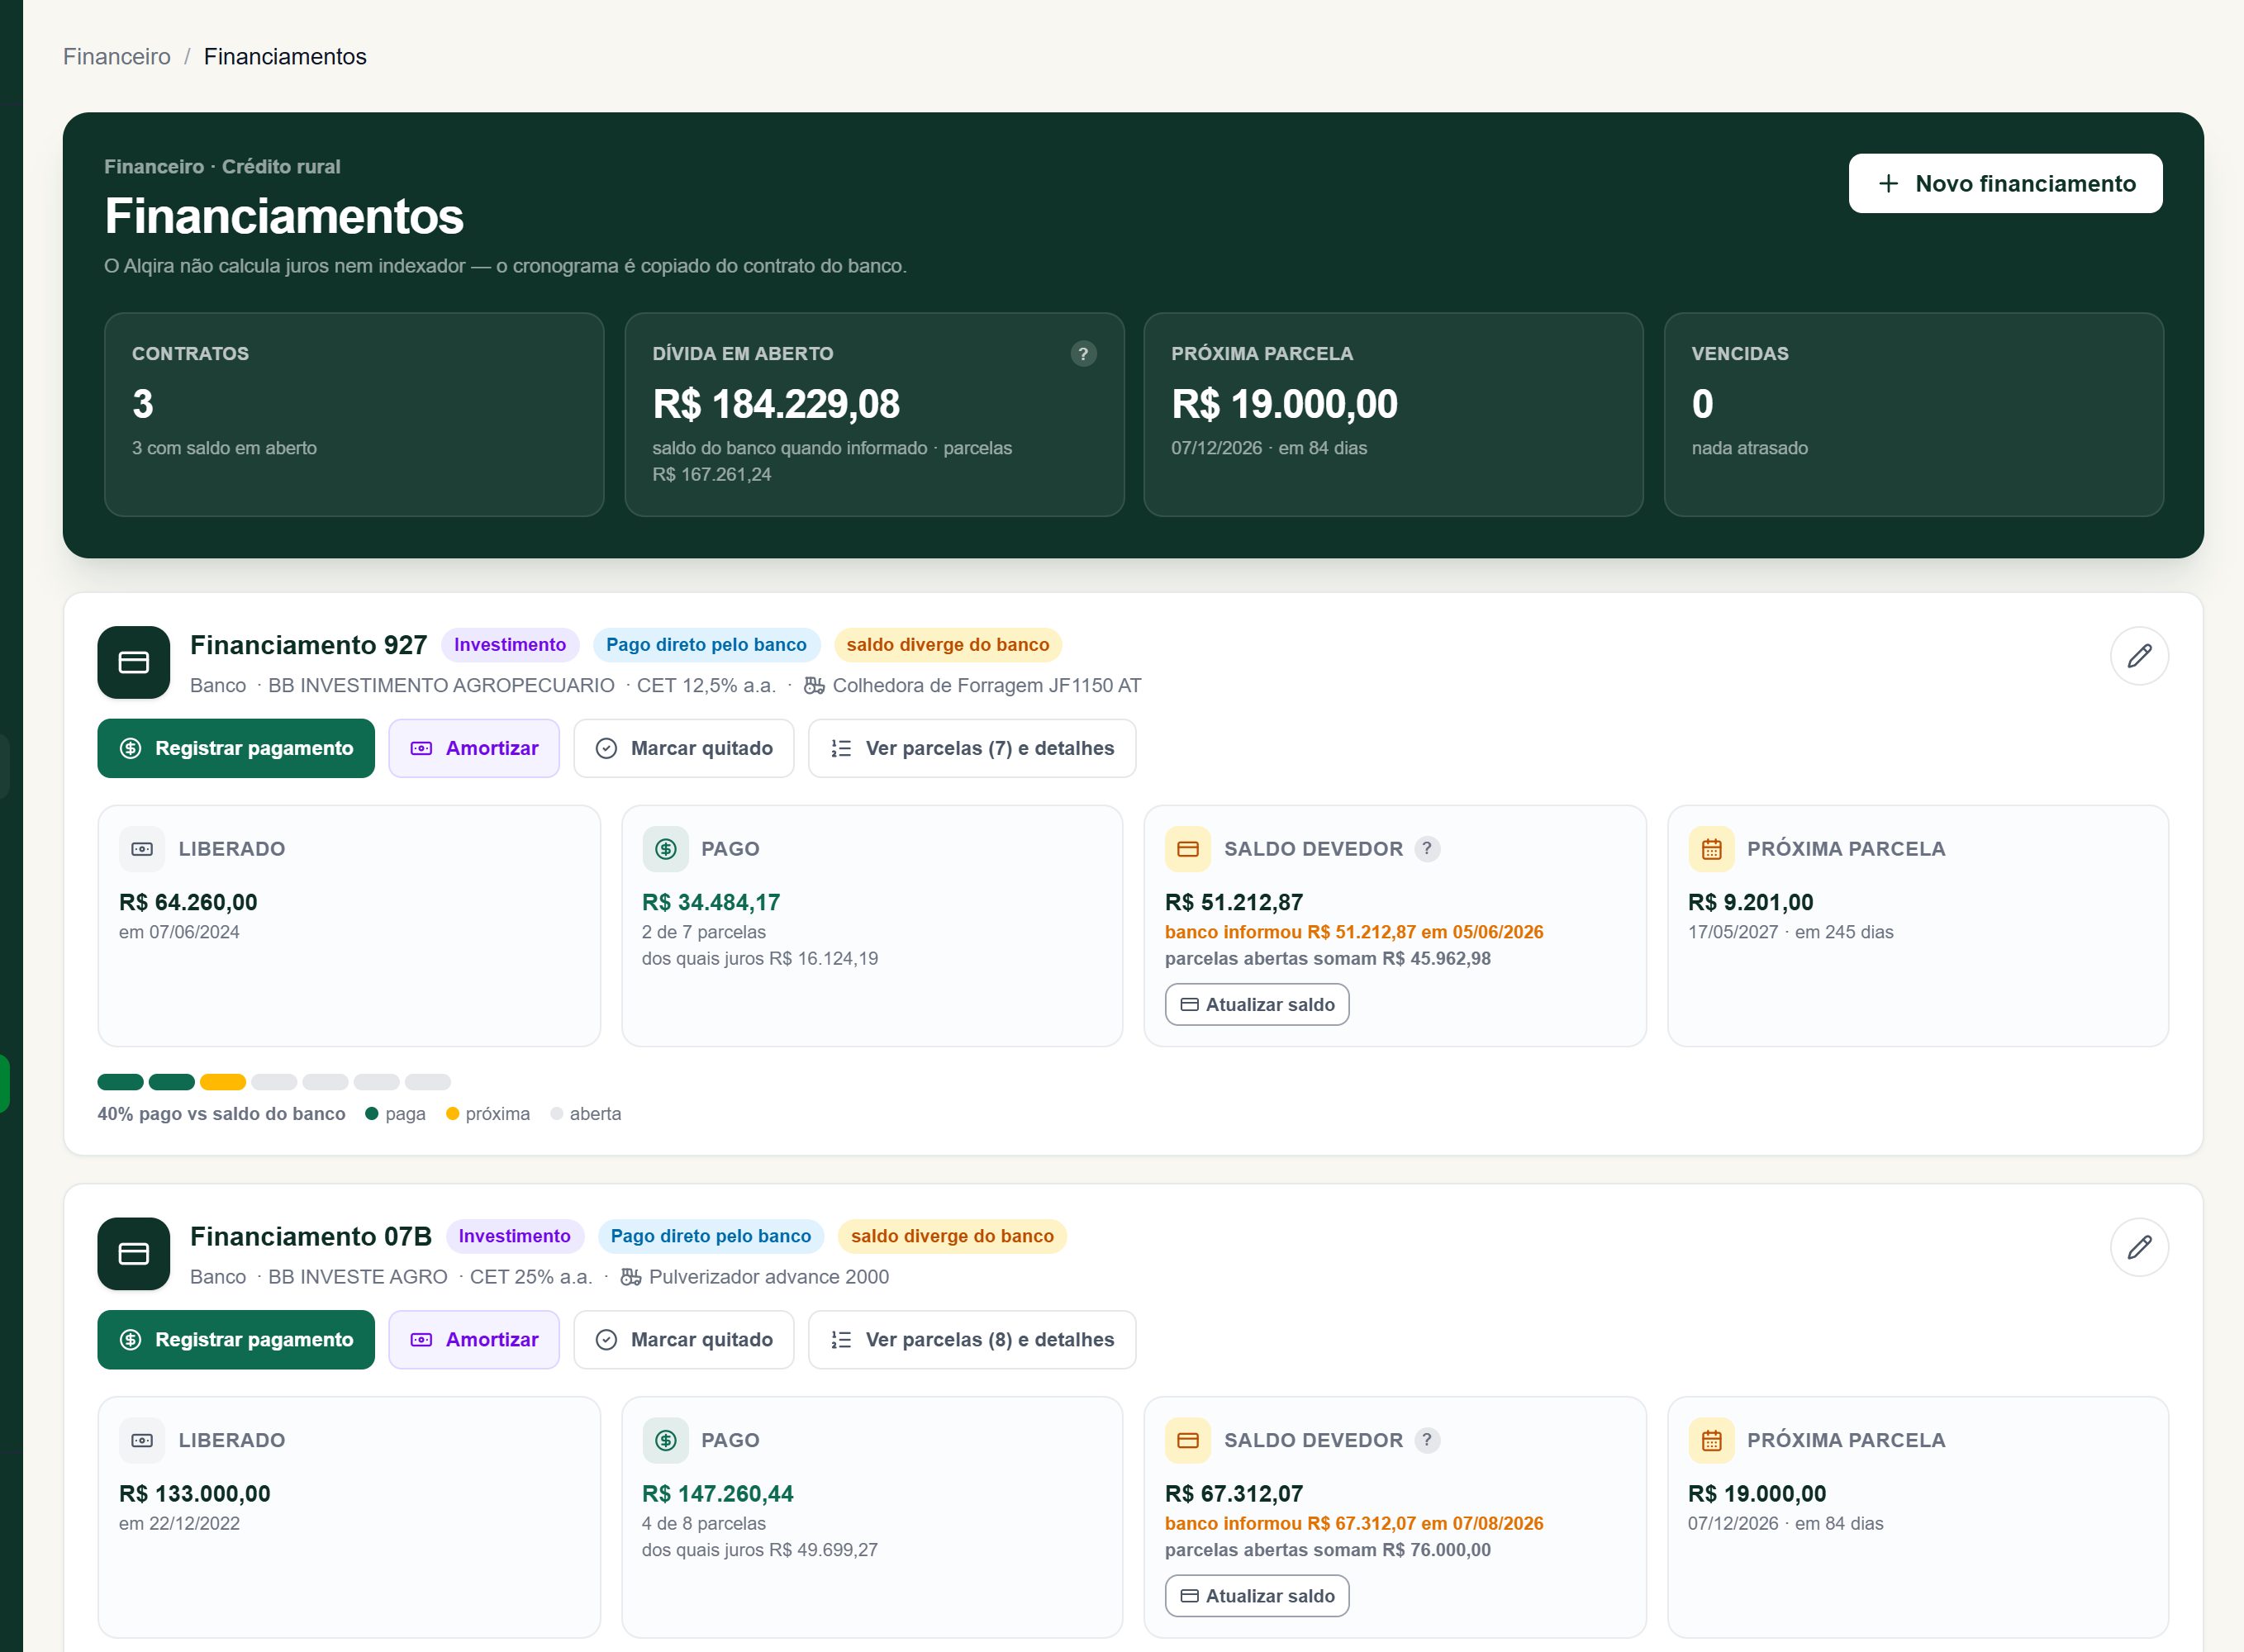The width and height of the screenshot is (2244, 1652).
Task: Click the first green paid installment segment
Action: (x=121, y=1082)
